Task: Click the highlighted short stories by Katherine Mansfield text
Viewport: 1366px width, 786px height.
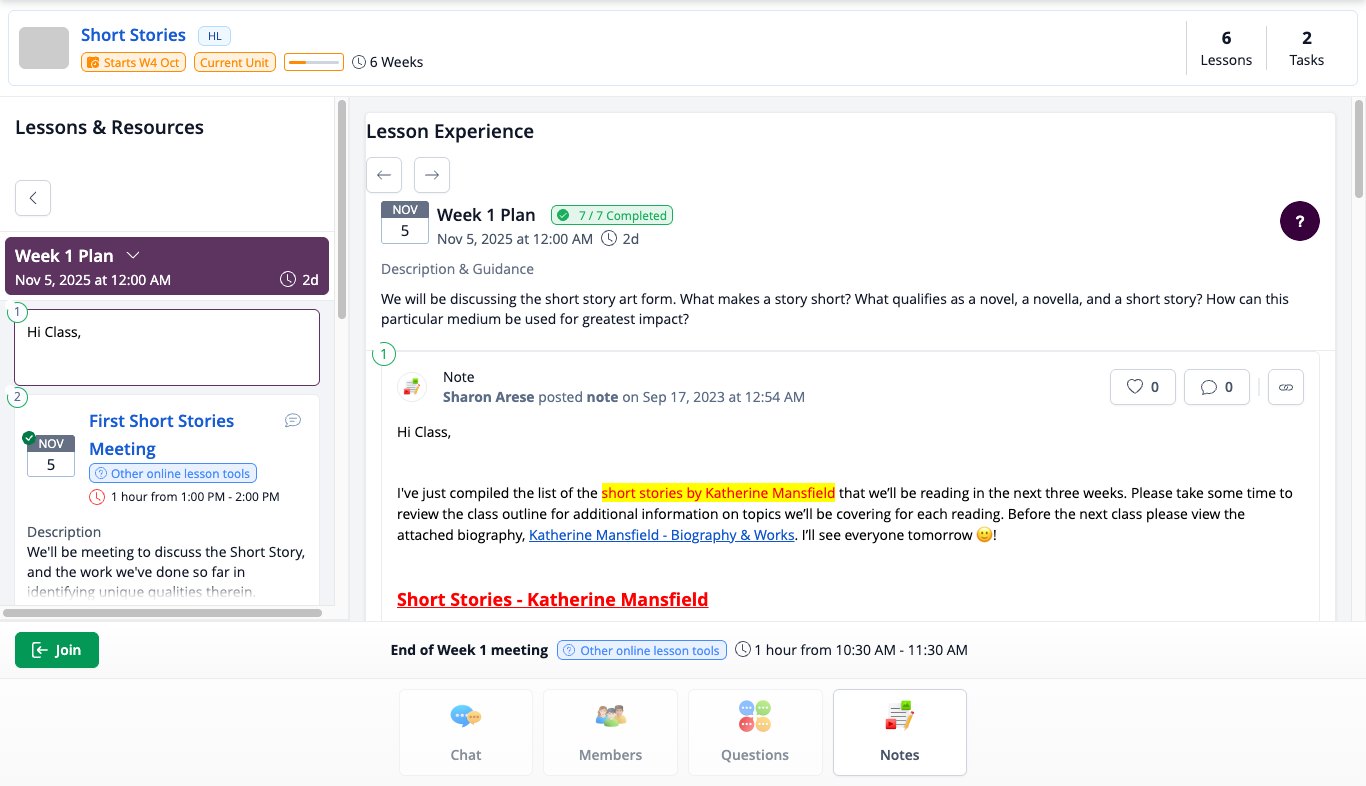Action: [718, 493]
